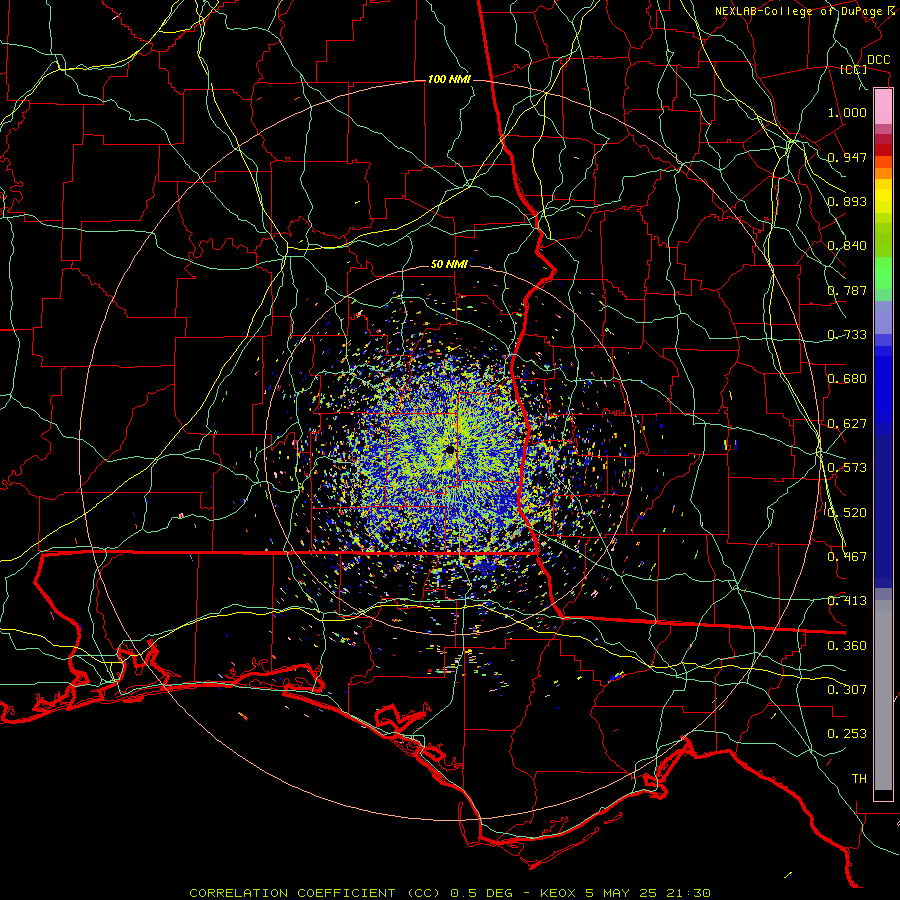The height and width of the screenshot is (900, 900).
Task: Click the 100 NMI range ring label
Action: point(449,79)
